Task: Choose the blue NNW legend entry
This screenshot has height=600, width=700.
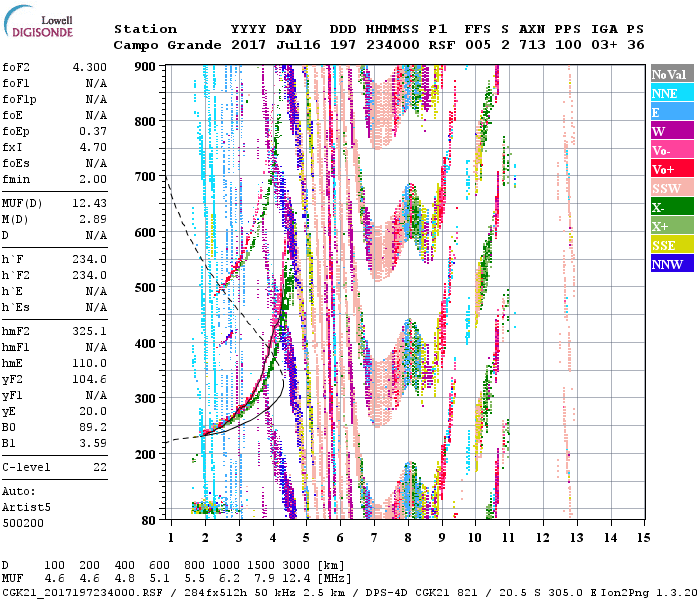Action: tap(671, 264)
